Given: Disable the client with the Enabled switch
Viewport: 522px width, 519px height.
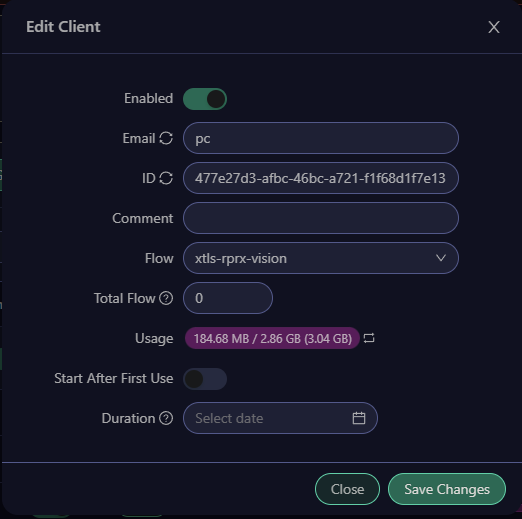Looking at the screenshot, I should [205, 99].
